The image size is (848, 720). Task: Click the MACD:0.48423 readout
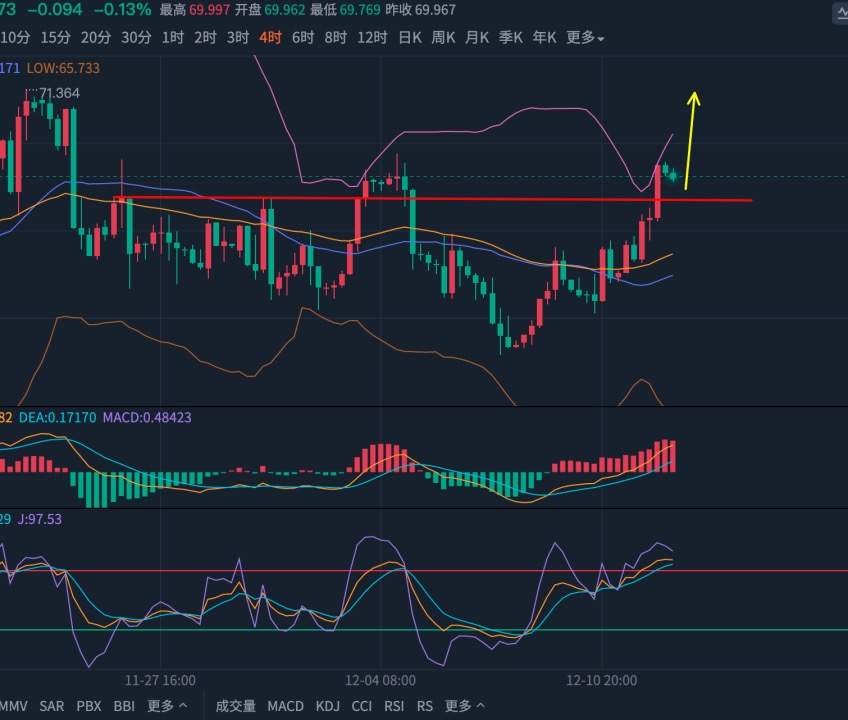147,418
